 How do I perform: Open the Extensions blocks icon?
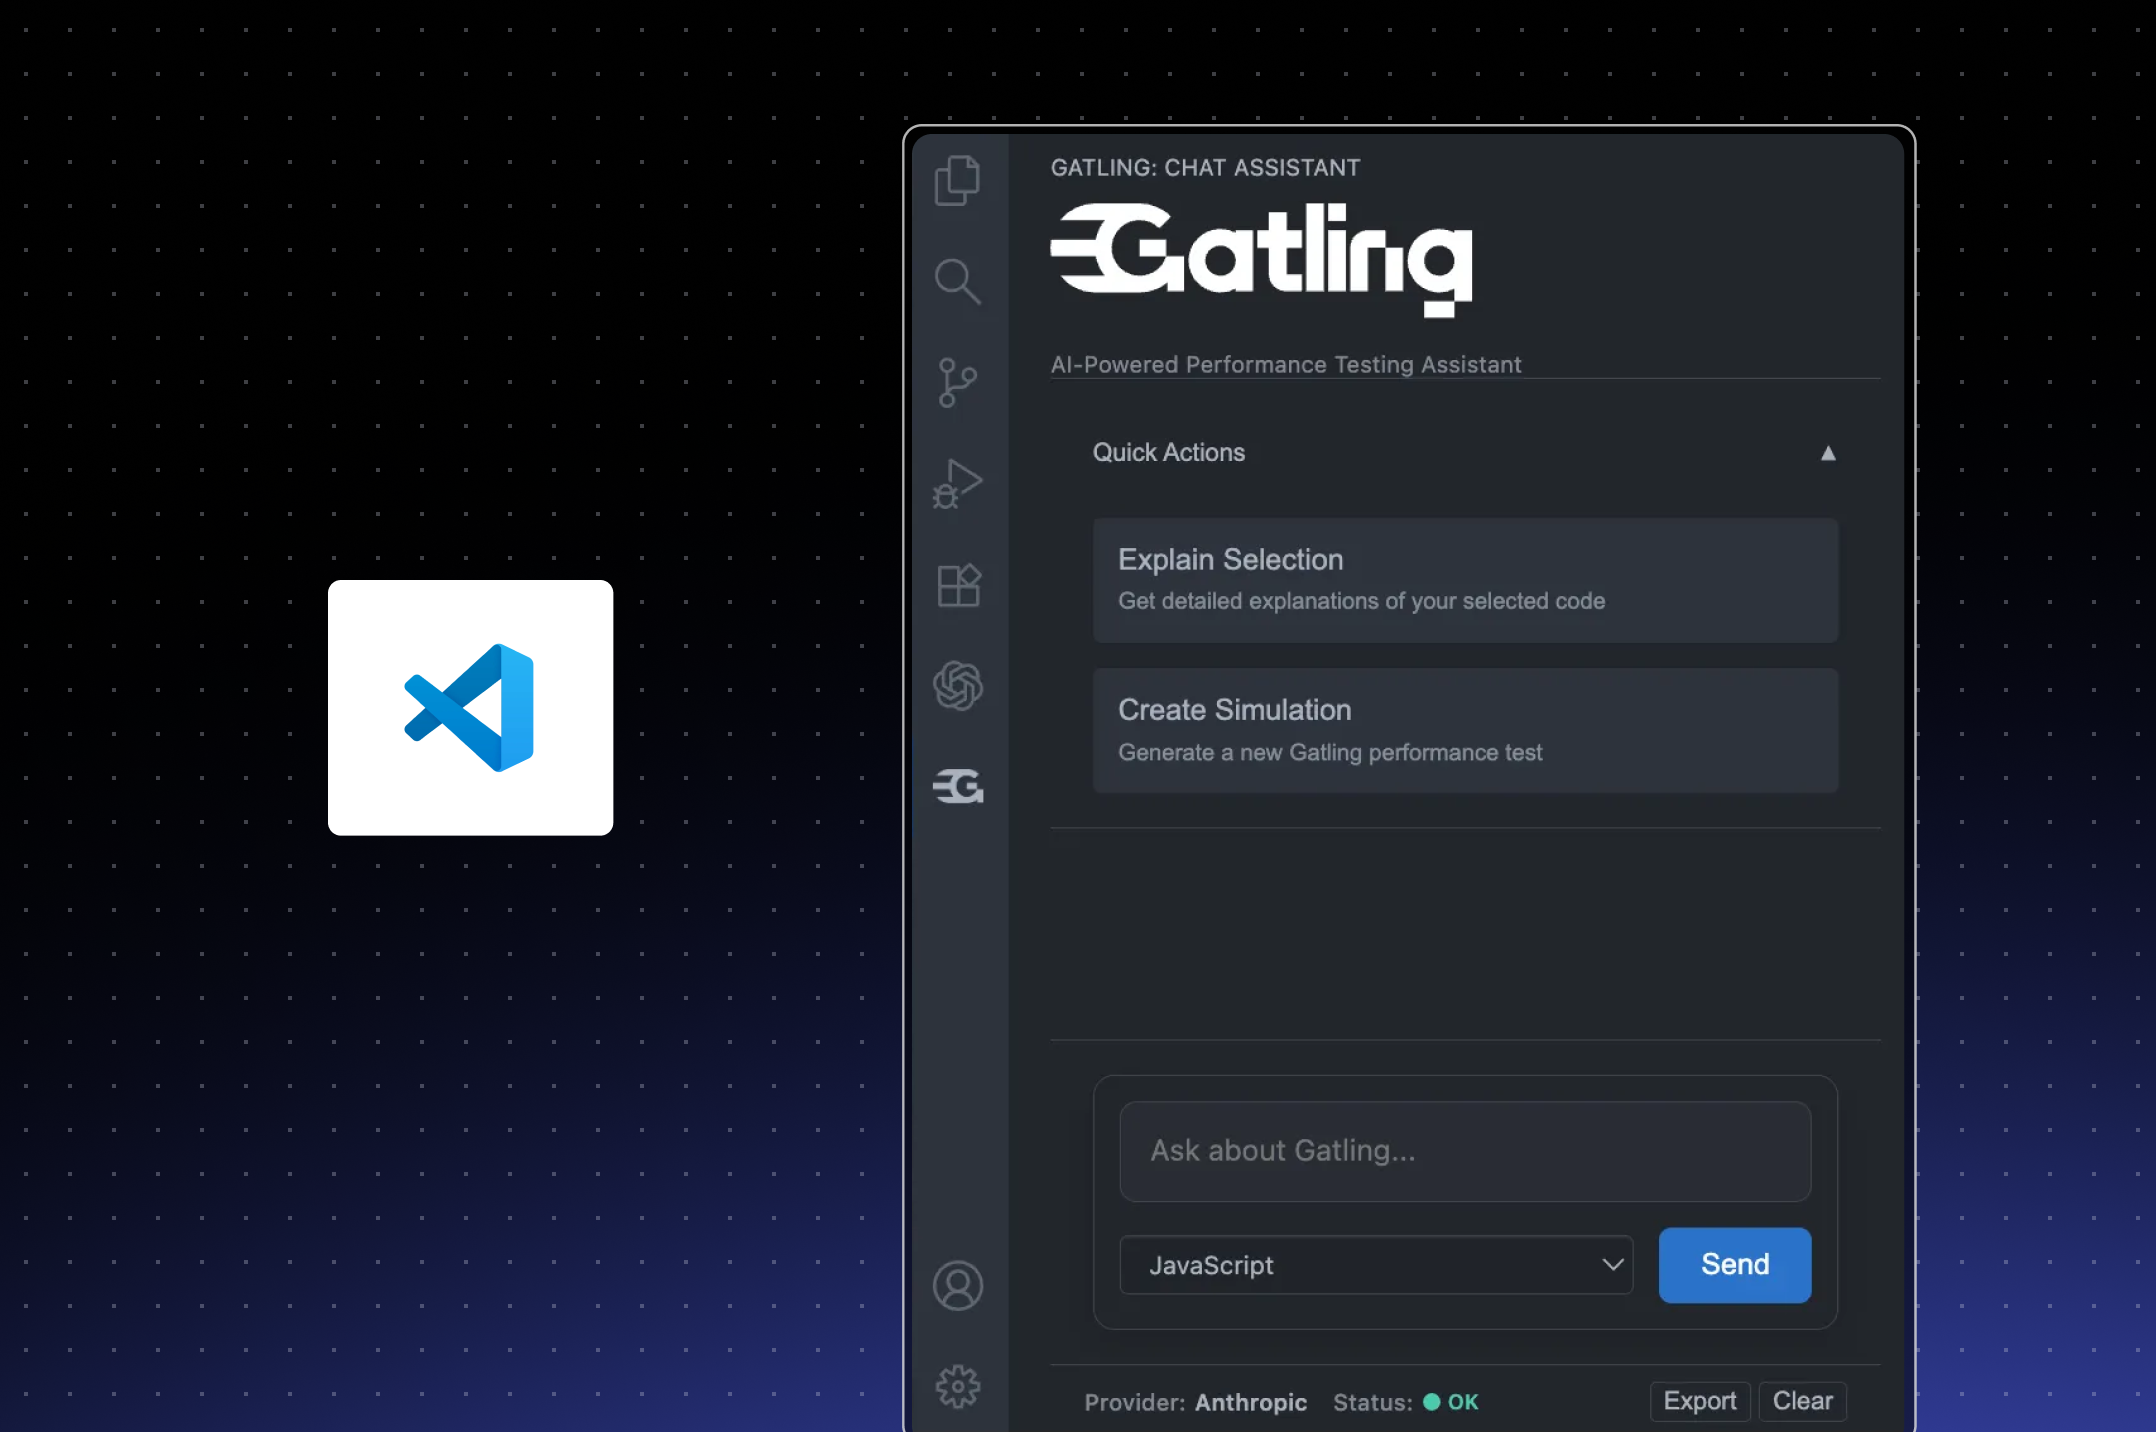[x=958, y=585]
